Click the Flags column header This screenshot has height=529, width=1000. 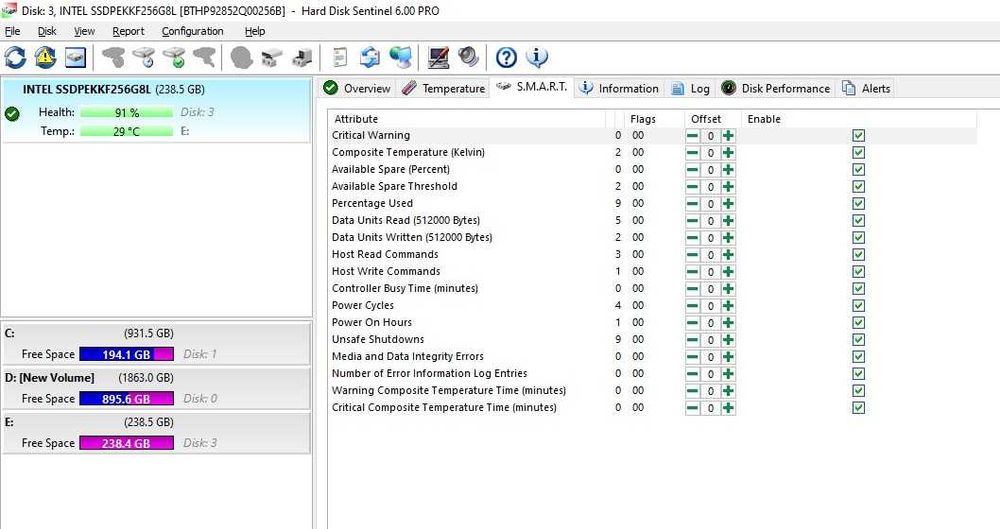tap(643, 119)
